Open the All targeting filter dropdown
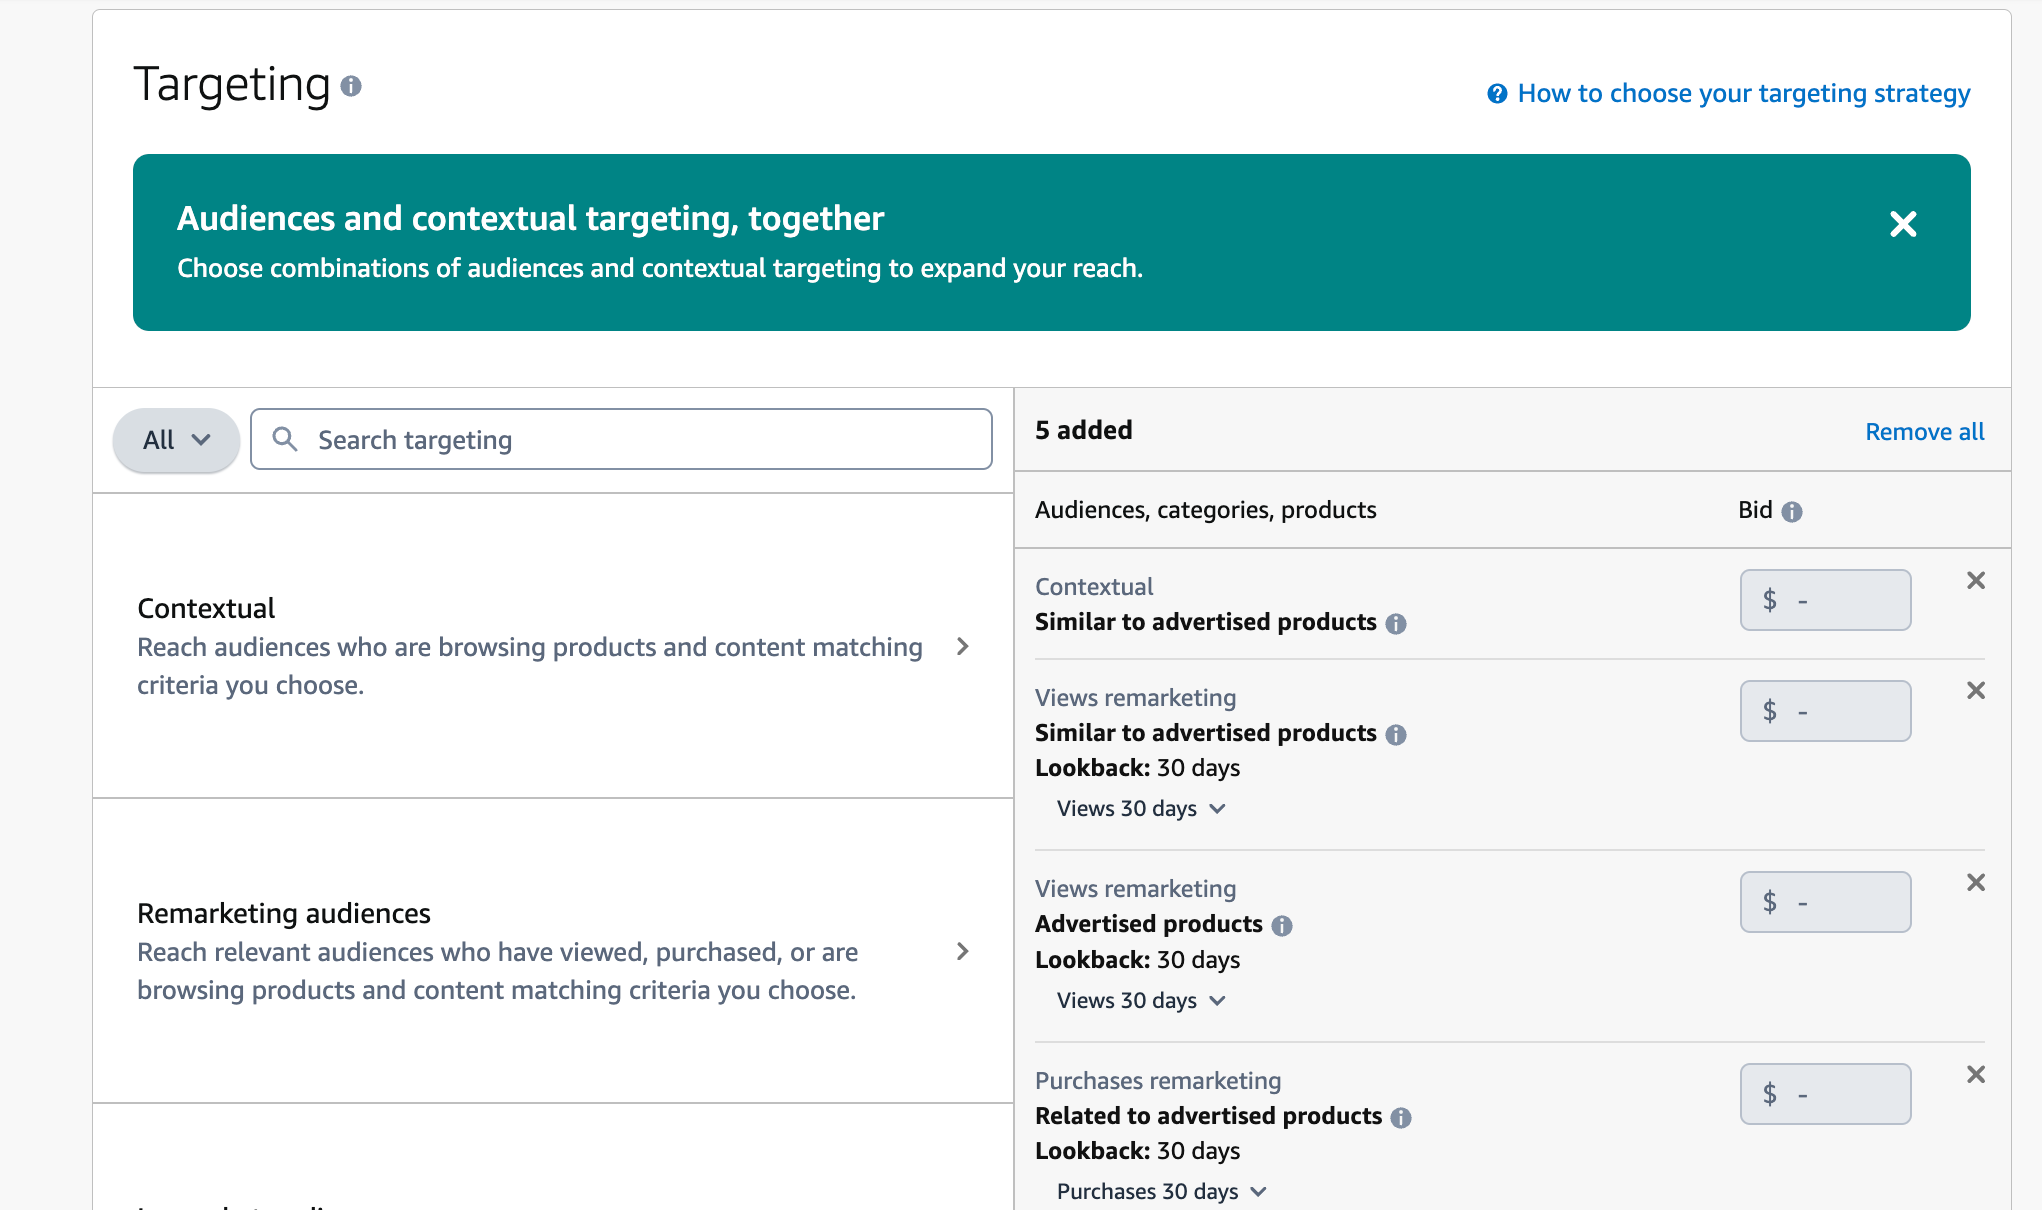This screenshot has height=1210, width=2042. 173,439
